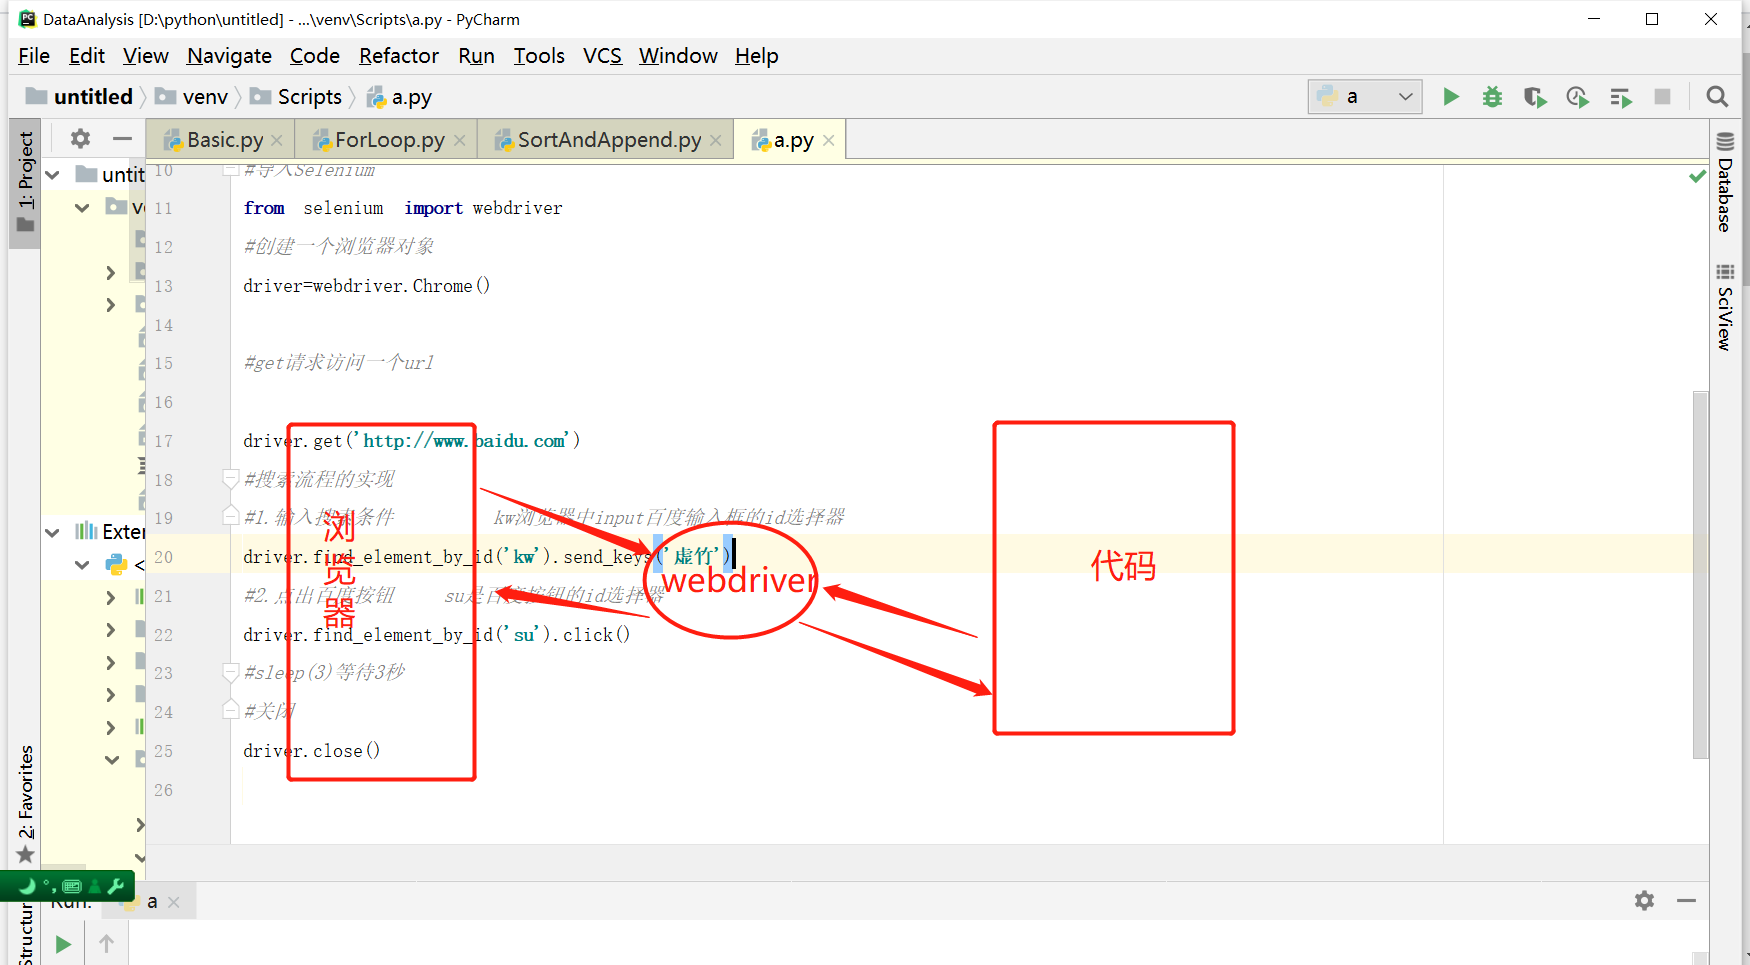Hide the Run tool window
Image resolution: width=1750 pixels, height=965 pixels.
pyautogui.click(x=1686, y=901)
